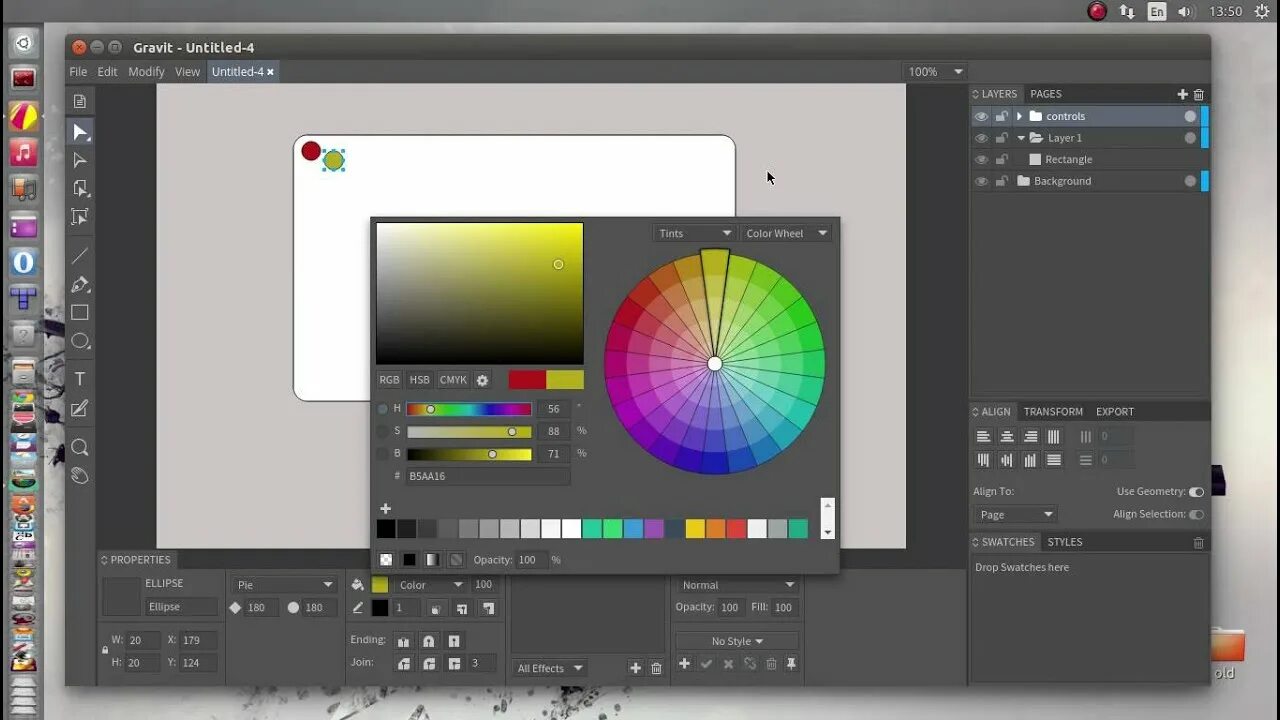Open the Normal blend mode dropdown
The image size is (1280, 720).
[736, 585]
